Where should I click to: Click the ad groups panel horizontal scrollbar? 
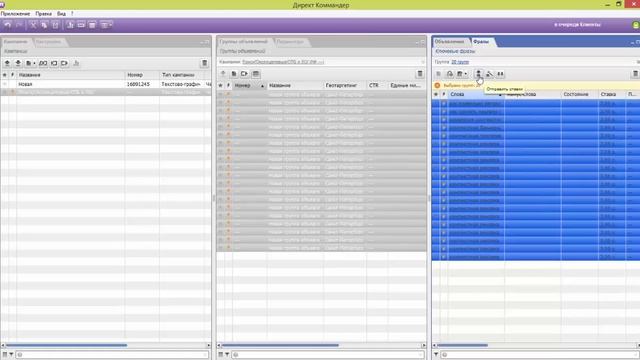coord(280,345)
